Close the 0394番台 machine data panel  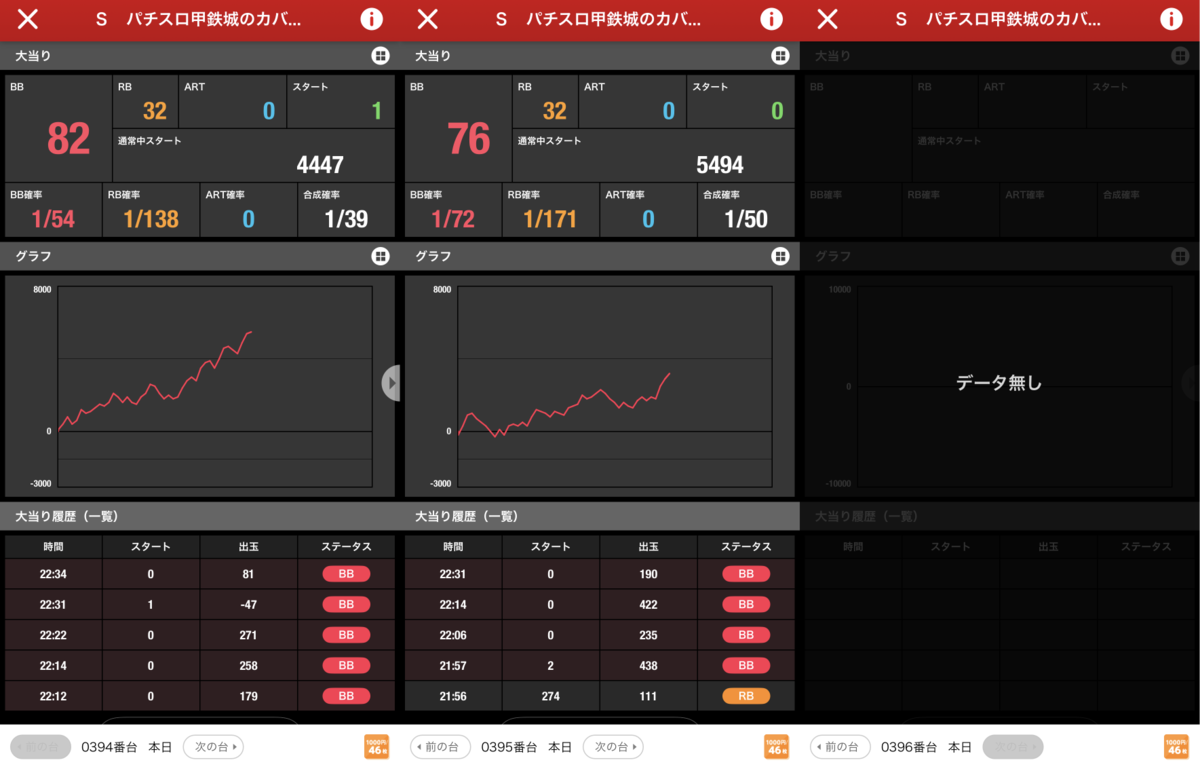tap(28, 19)
